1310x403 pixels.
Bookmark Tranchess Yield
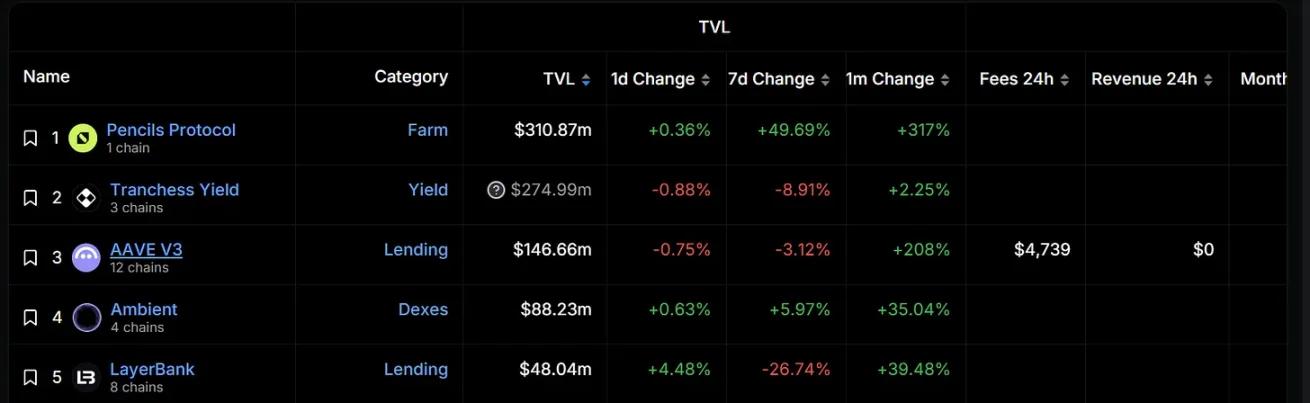coord(30,198)
